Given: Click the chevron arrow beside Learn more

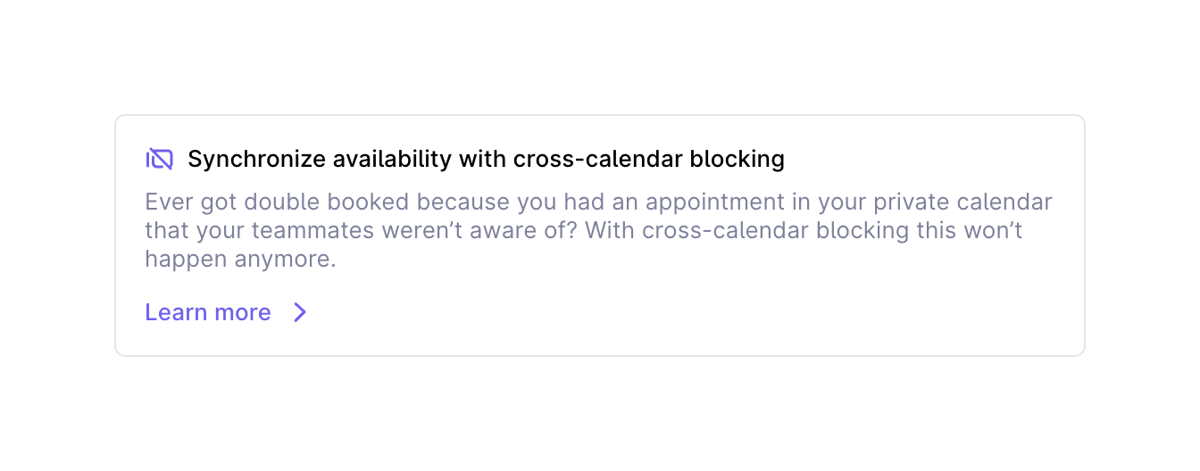Looking at the screenshot, I should tap(300, 313).
